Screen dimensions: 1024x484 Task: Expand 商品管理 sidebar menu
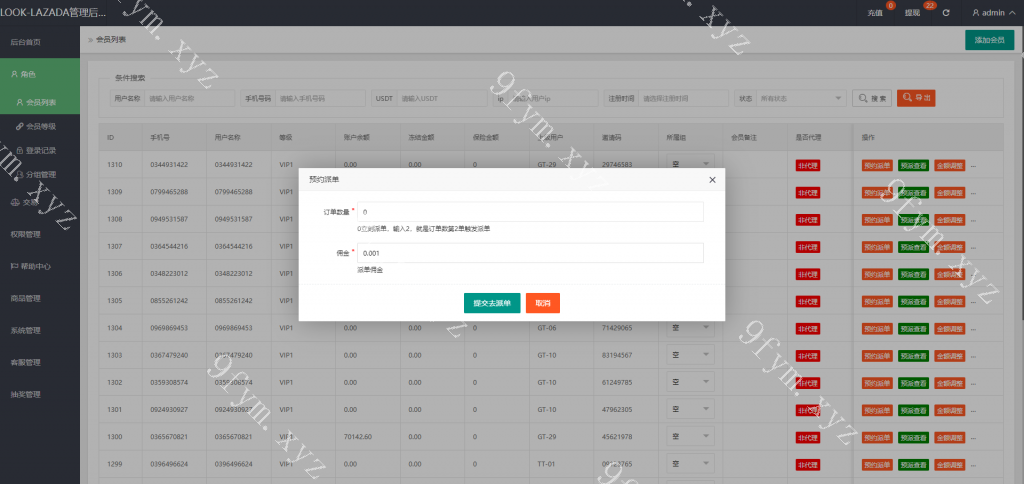click(x=40, y=298)
